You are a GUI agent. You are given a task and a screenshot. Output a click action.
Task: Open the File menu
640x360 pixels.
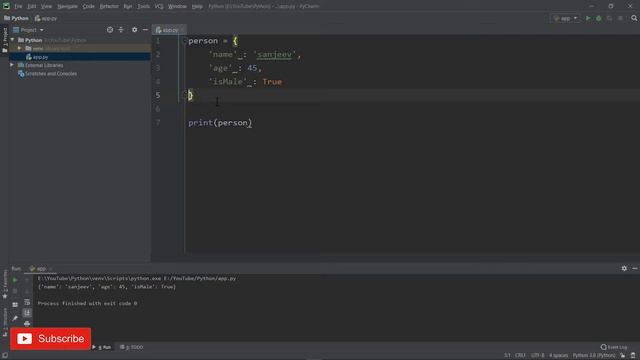(18, 6)
